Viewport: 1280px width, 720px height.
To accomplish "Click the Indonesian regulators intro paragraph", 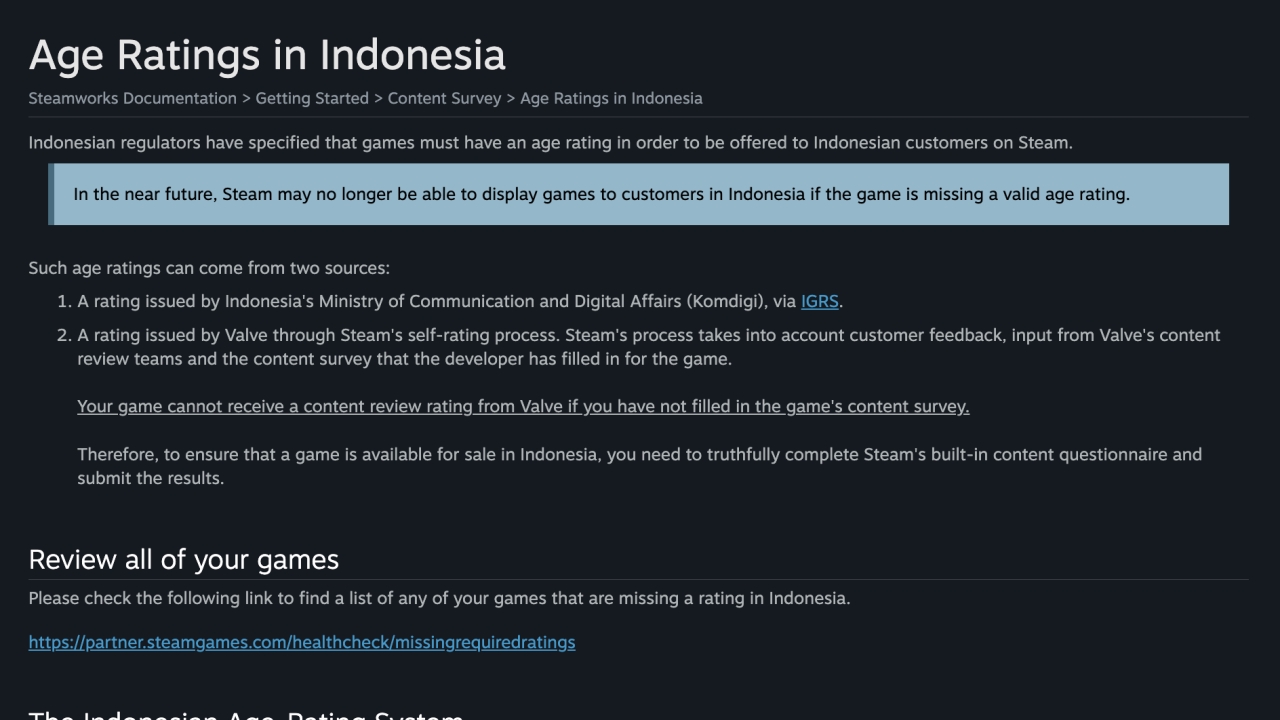I will (550, 142).
